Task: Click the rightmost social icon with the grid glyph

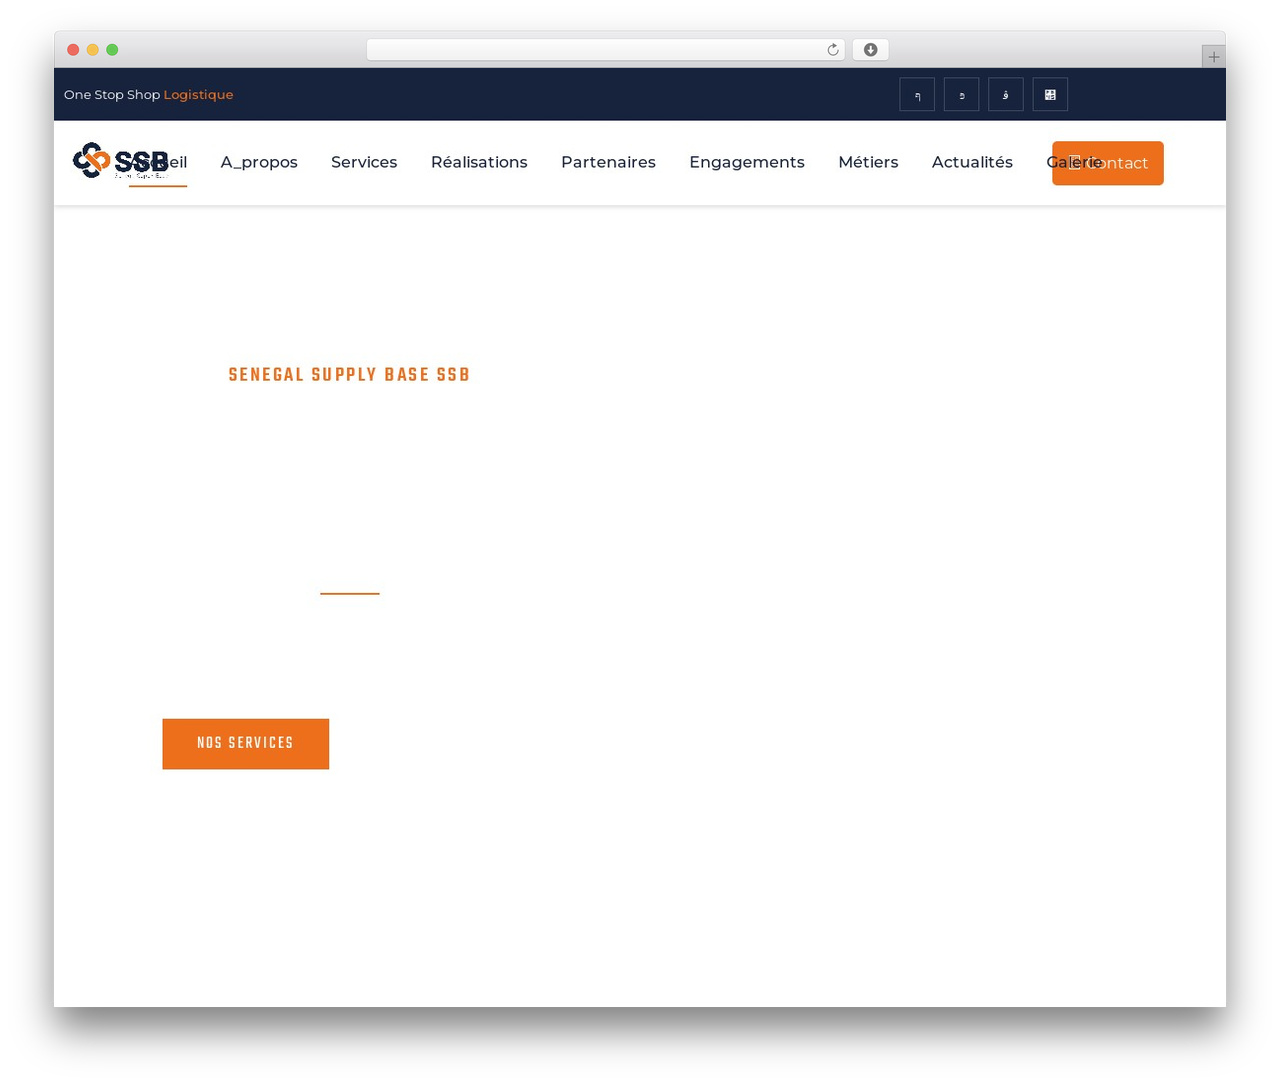Action: [x=1050, y=95]
